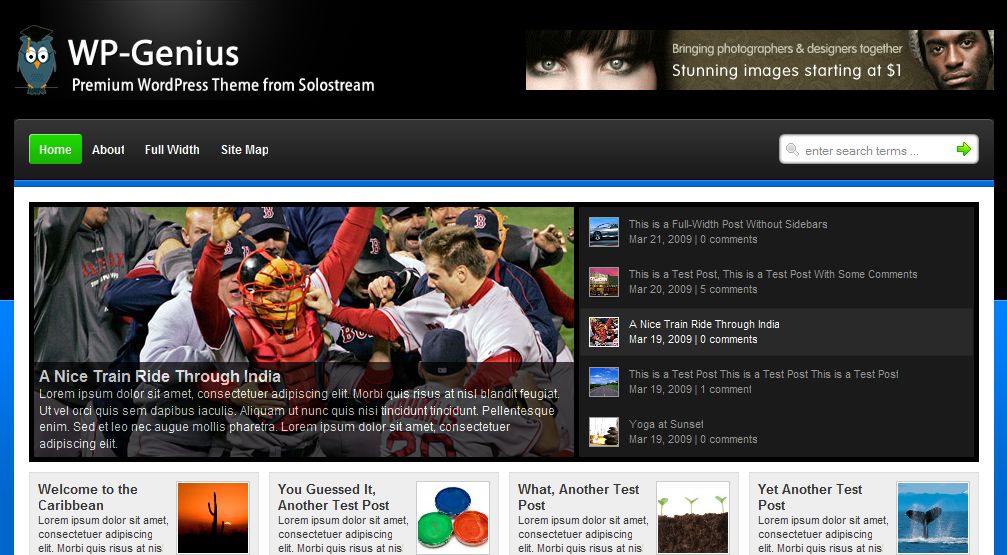1007x555 pixels.
Task: Click the seedlings in soil thumbnail
Action: [693, 518]
